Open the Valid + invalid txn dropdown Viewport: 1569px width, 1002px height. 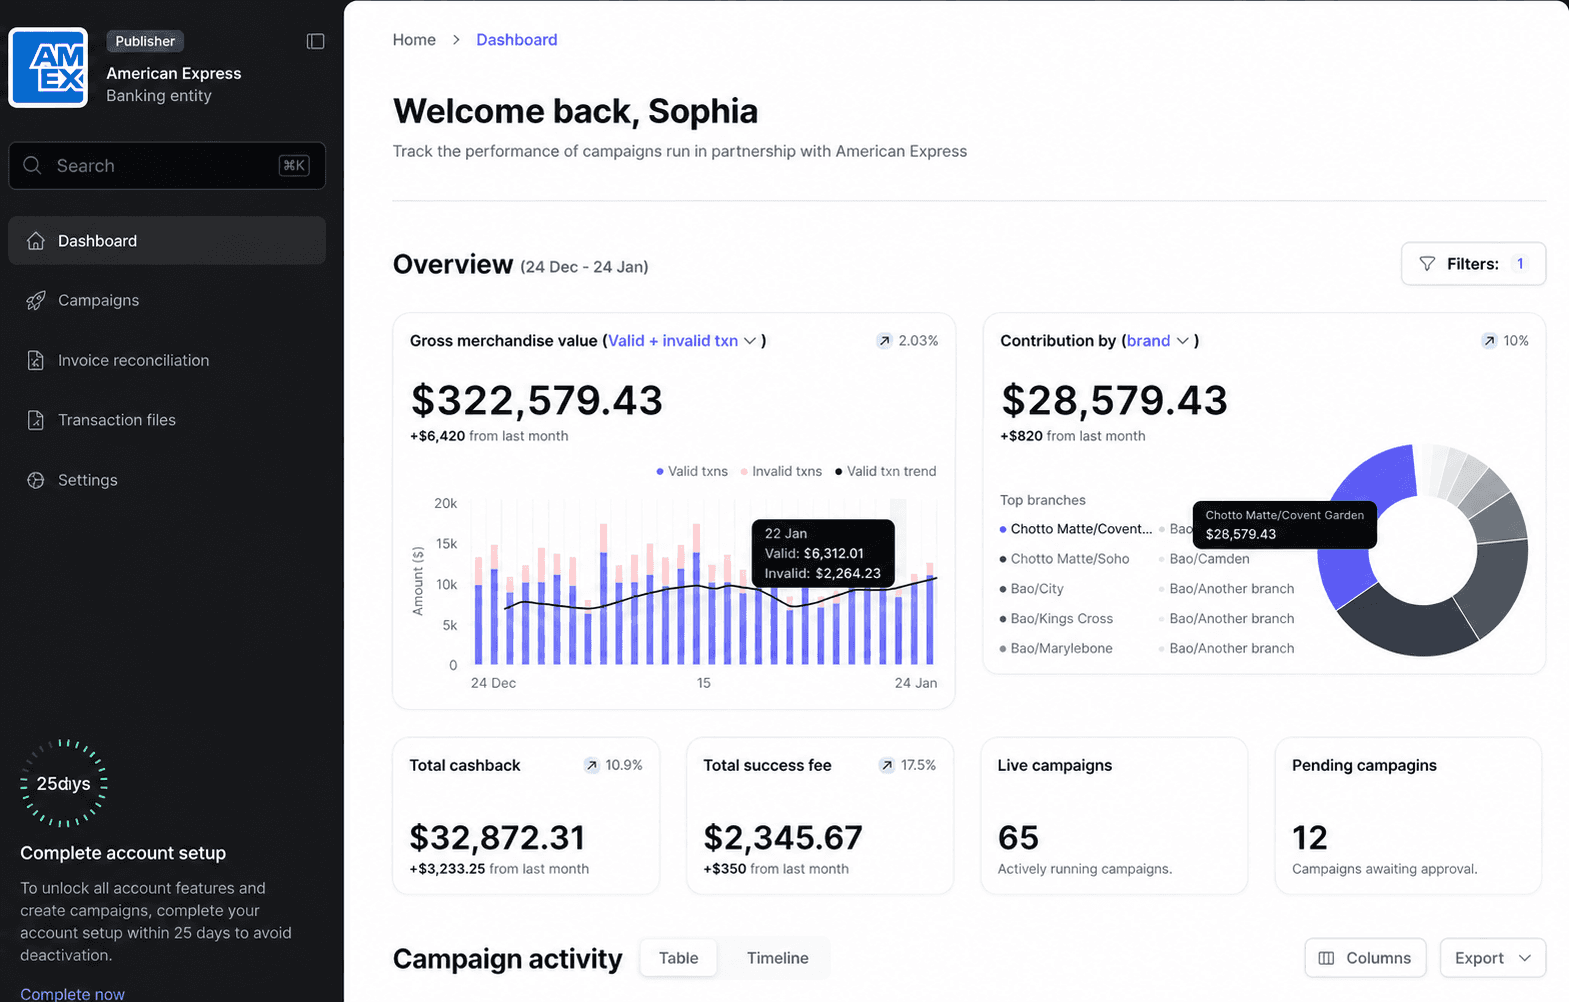pyautogui.click(x=683, y=341)
